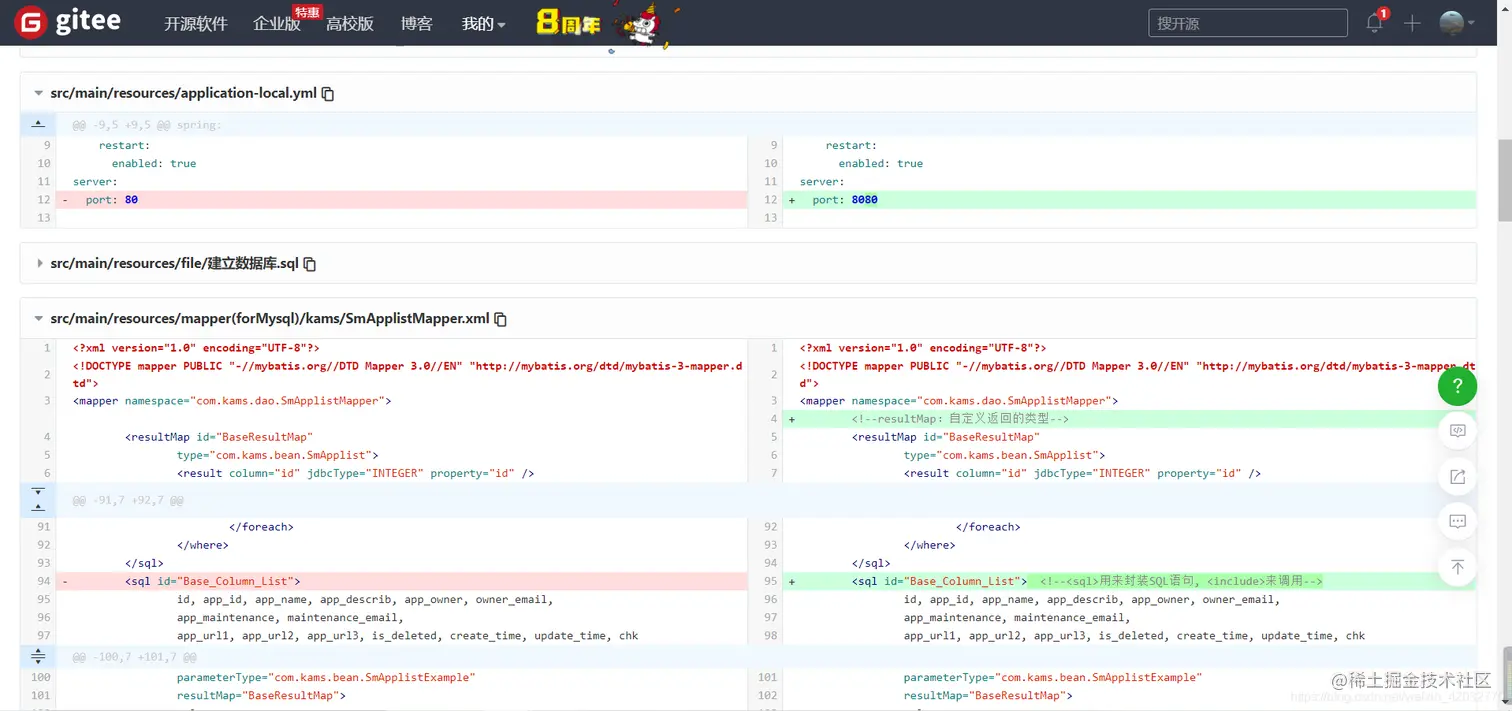Open the SmApplistMapper.xml file link
Screen dimensions: 1512x711
(x=270, y=318)
